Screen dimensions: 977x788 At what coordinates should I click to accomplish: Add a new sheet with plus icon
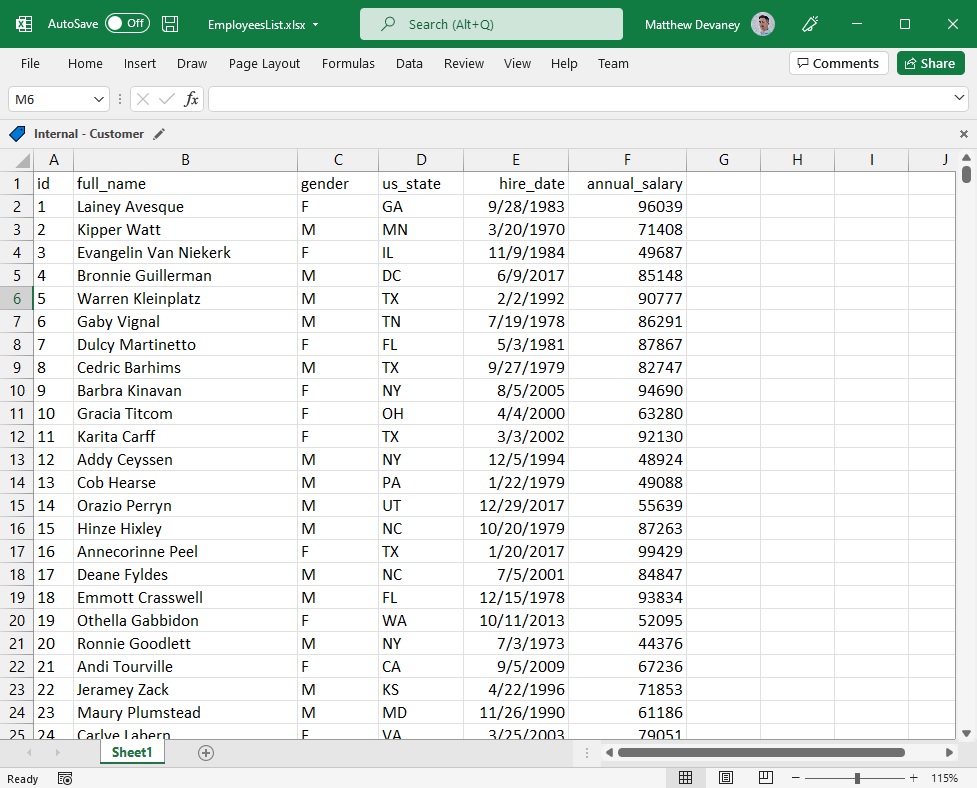[206, 753]
